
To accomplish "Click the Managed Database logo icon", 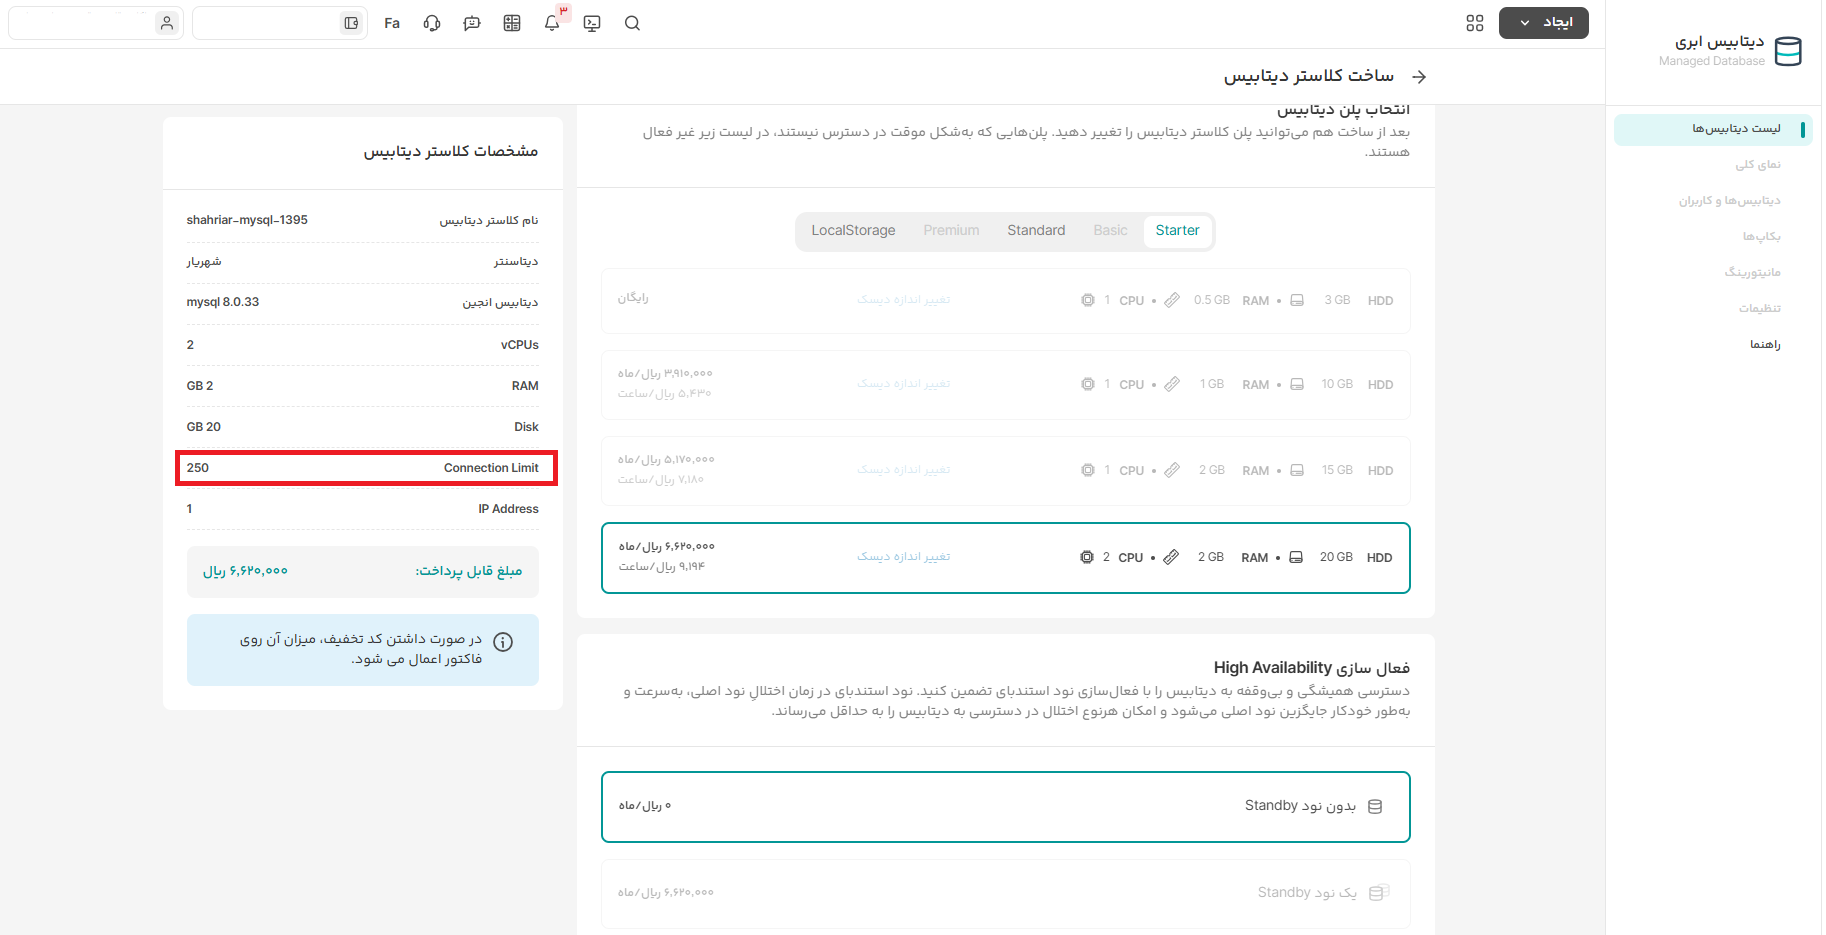I will click(x=1788, y=51).
